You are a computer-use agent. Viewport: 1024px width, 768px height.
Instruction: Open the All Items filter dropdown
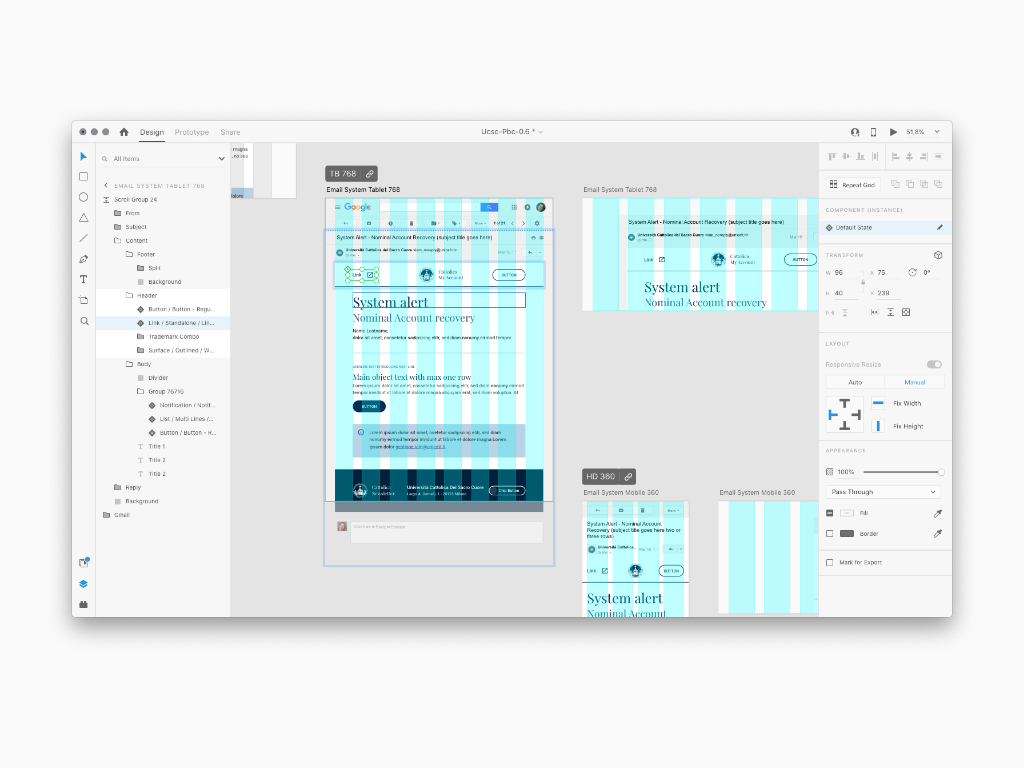coord(221,159)
